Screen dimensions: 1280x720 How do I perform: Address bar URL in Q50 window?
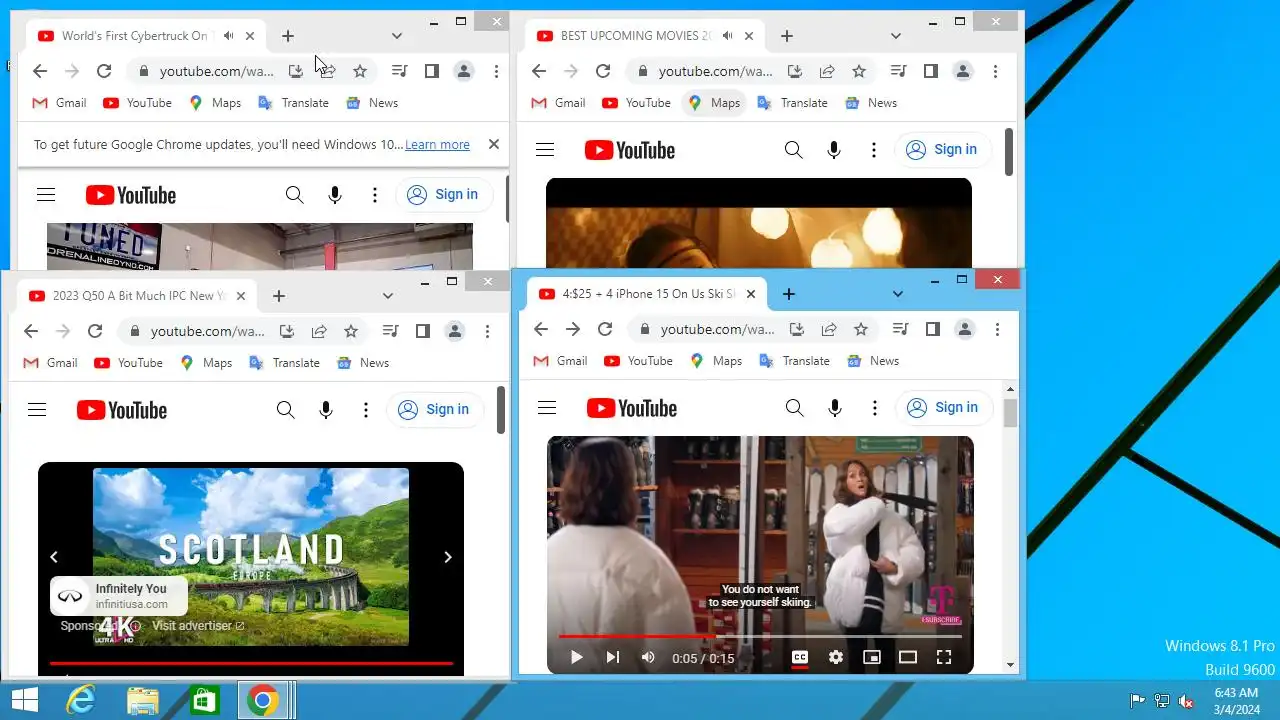[207, 331]
